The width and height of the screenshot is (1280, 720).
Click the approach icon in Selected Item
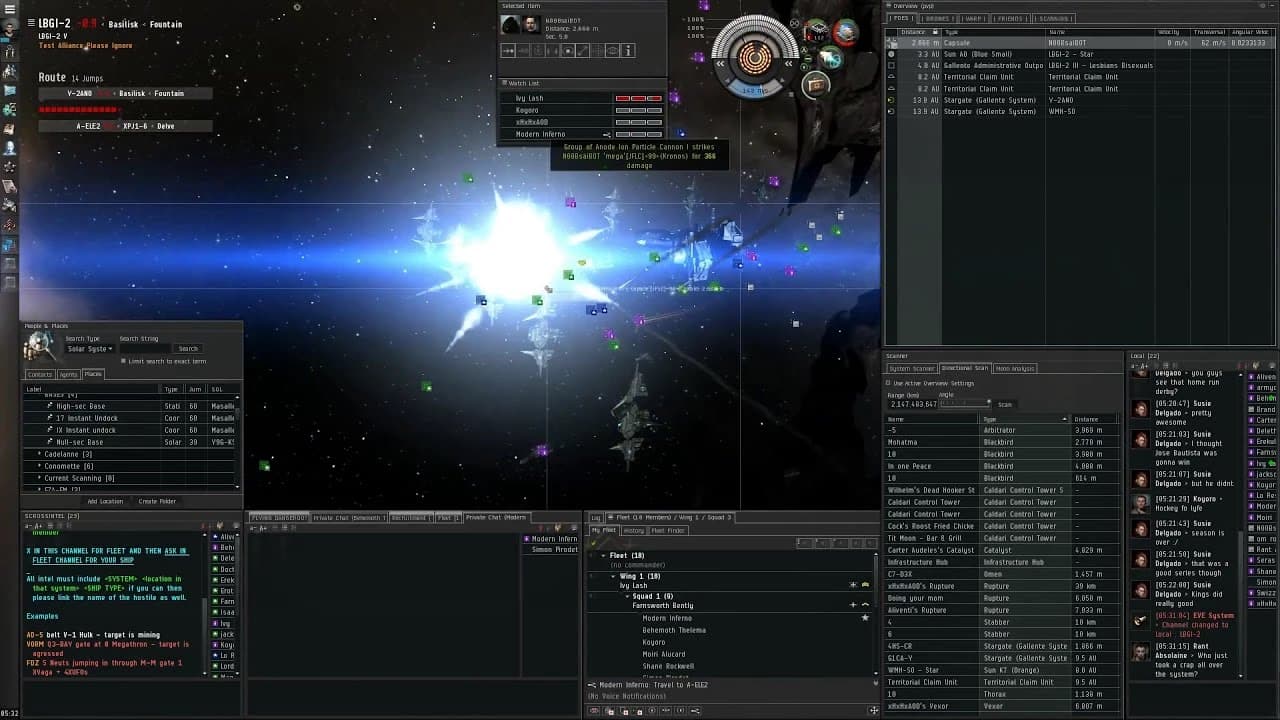[508, 50]
